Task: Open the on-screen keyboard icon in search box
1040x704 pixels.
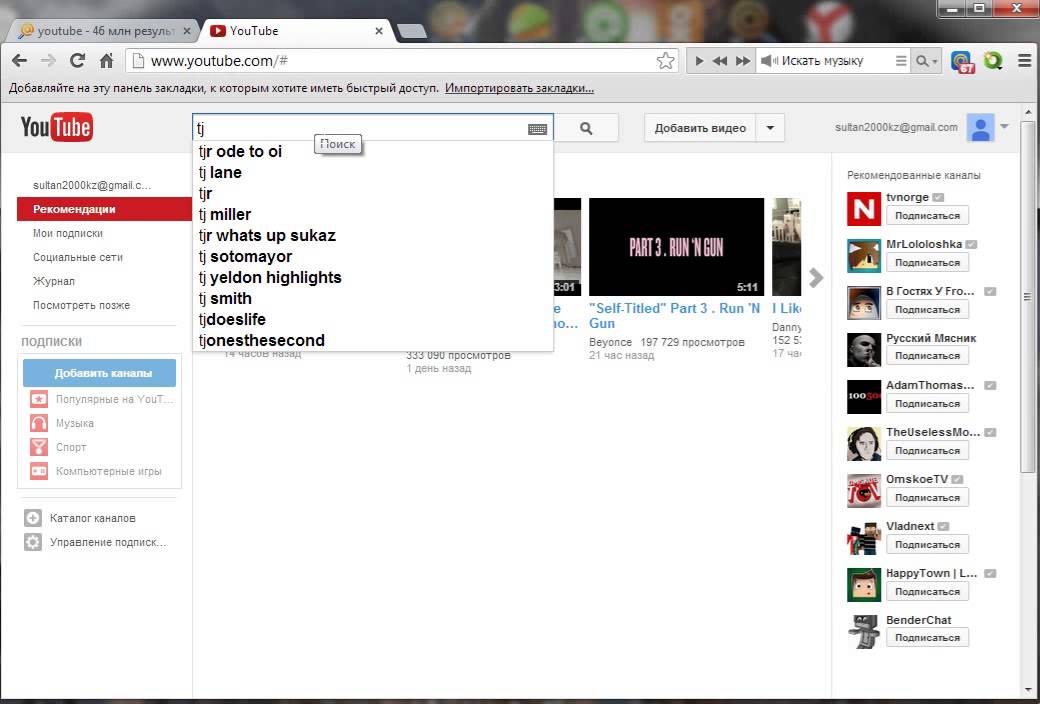Action: [537, 129]
